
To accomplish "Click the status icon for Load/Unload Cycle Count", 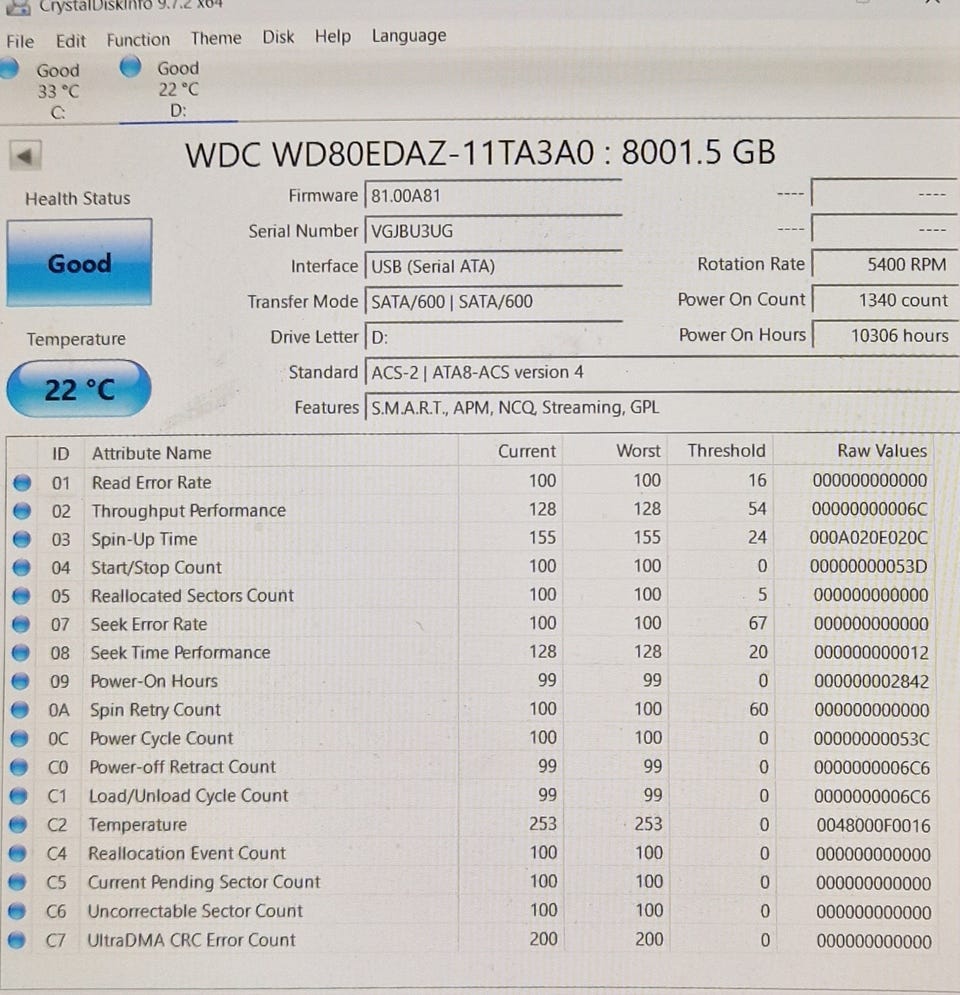I will click(x=18, y=796).
